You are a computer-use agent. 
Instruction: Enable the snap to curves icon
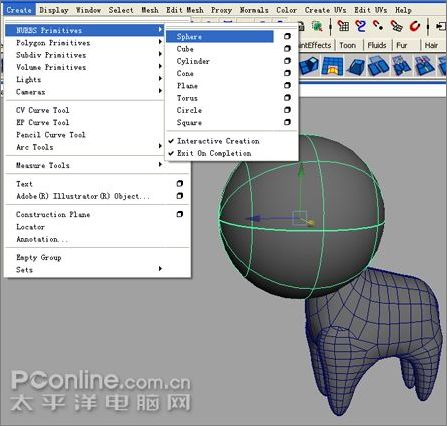pos(360,26)
